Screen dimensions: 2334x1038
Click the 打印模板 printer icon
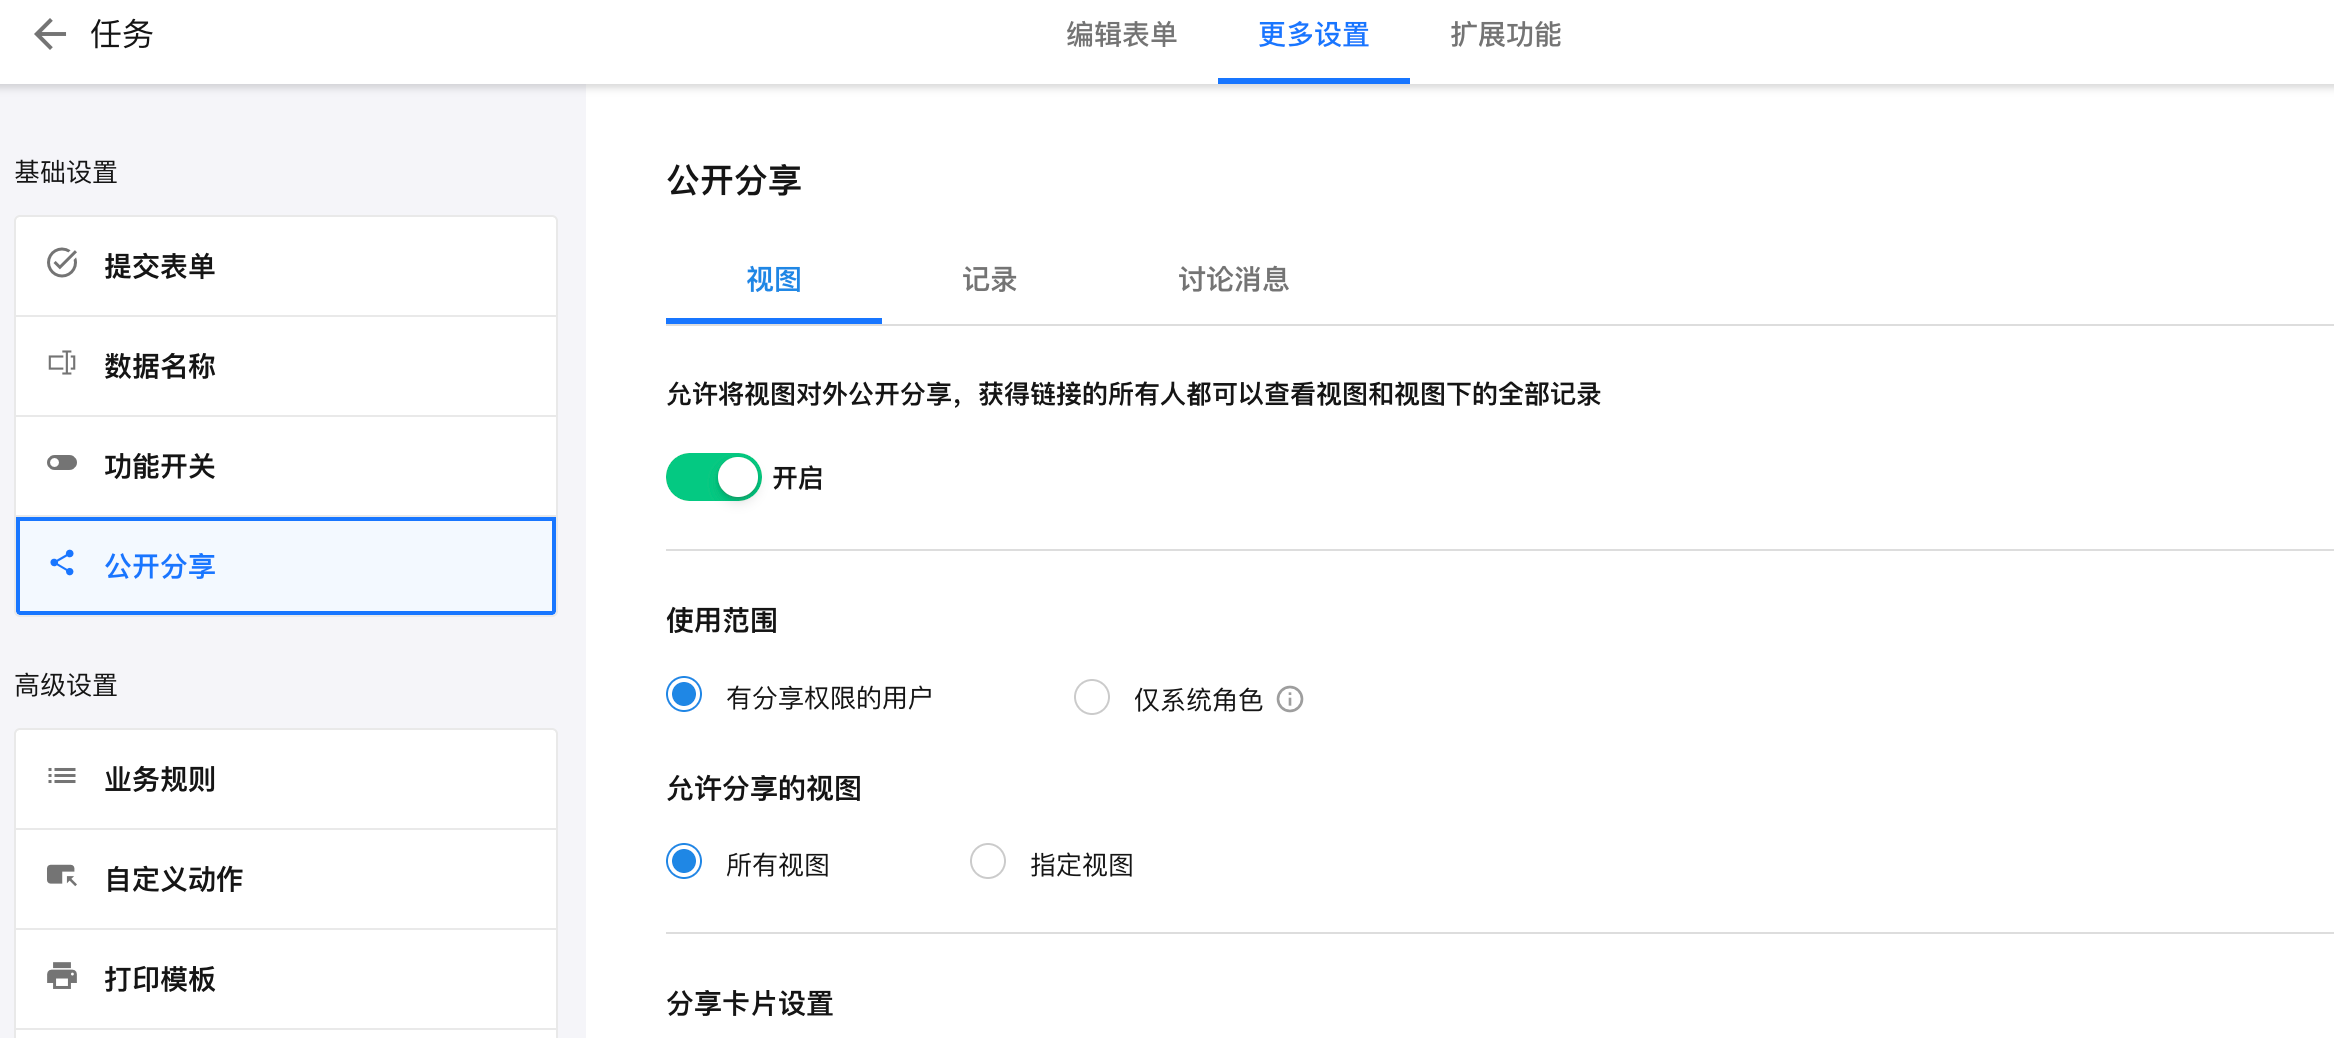62,976
